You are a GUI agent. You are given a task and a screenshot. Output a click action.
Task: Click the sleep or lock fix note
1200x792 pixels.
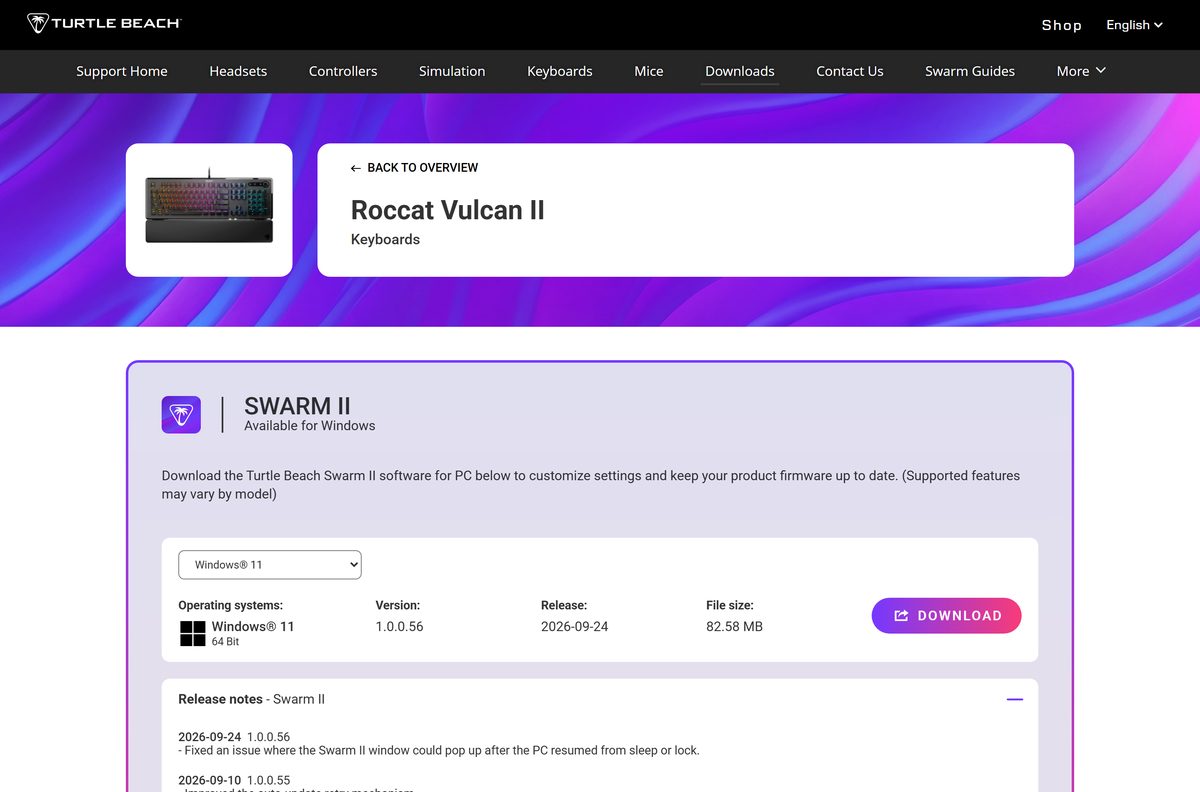[x=439, y=751]
